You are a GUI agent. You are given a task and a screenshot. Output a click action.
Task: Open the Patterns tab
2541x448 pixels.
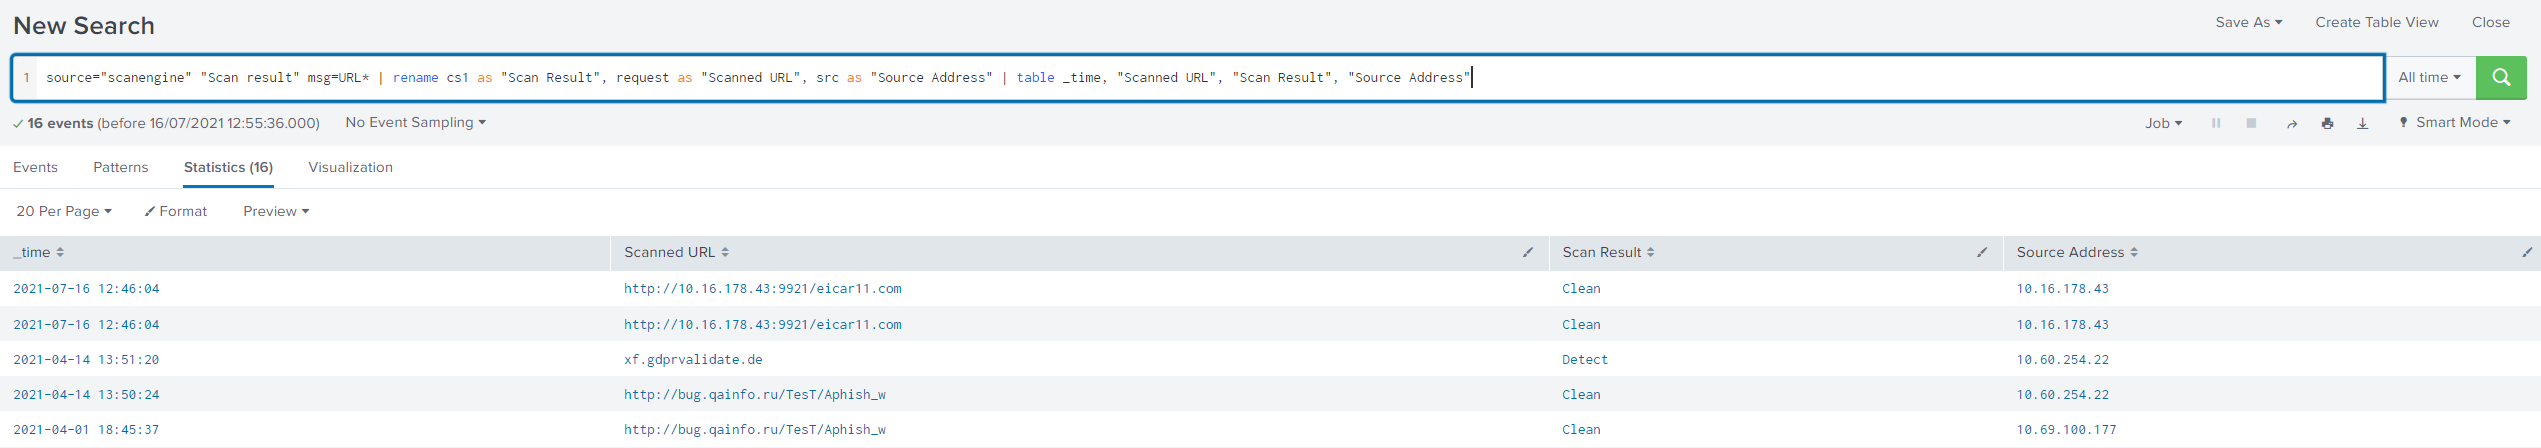pos(120,168)
